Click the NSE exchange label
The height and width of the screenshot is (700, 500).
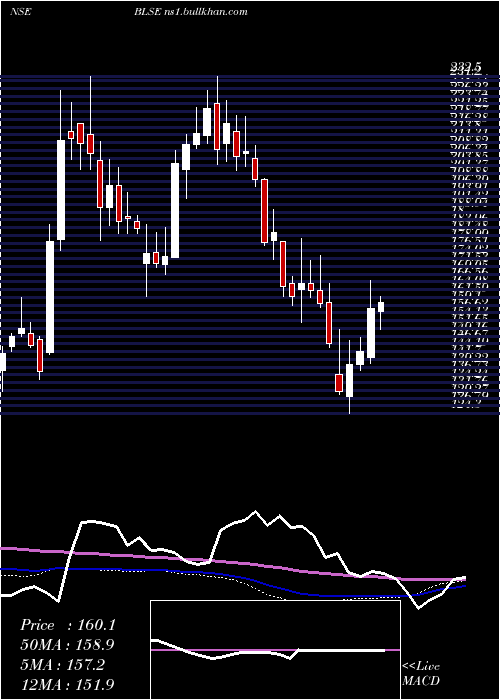pos(20,11)
